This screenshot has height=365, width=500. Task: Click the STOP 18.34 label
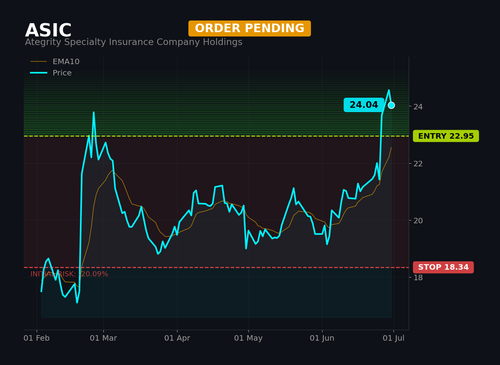pos(443,267)
